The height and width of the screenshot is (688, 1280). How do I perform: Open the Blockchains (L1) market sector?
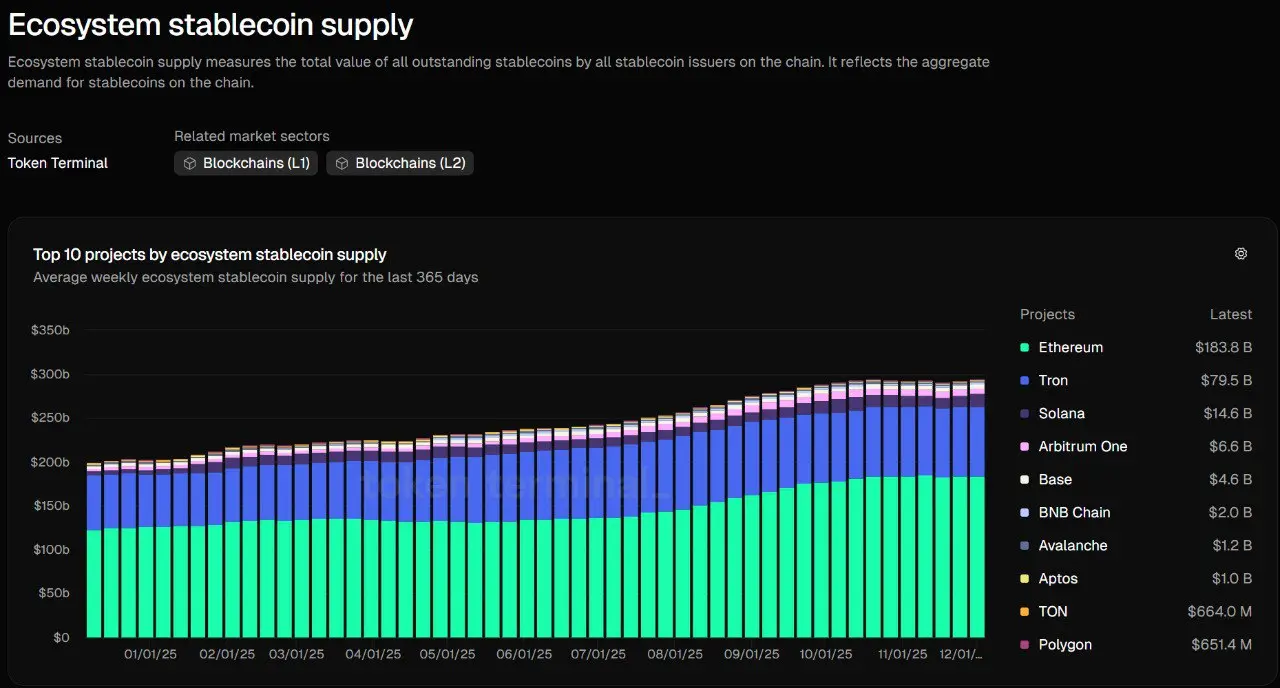pos(245,163)
